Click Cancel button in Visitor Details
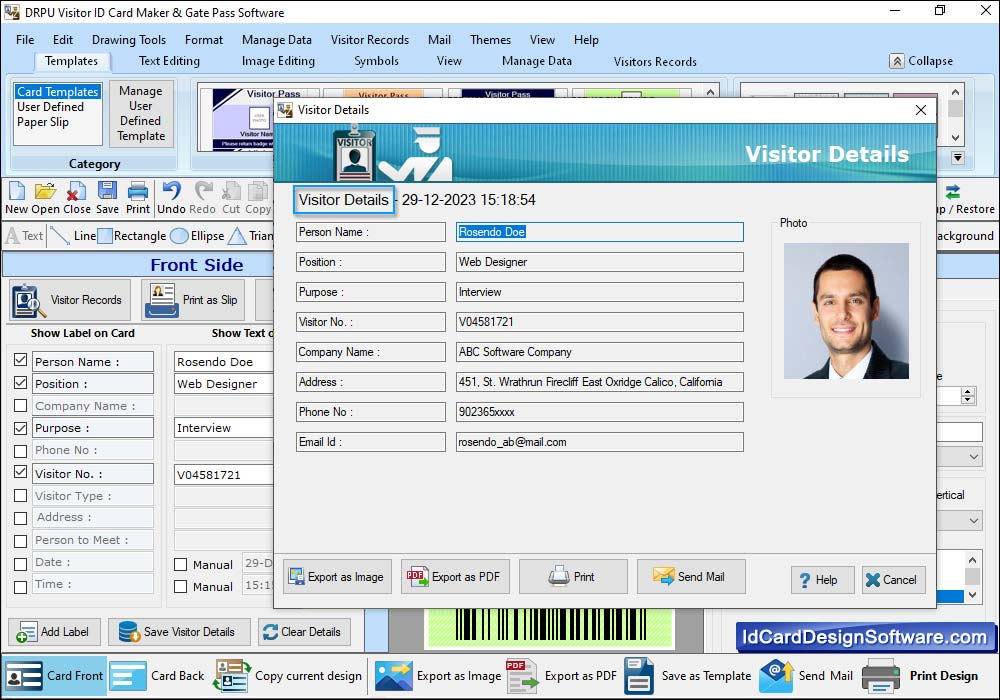1000x700 pixels. (x=893, y=580)
